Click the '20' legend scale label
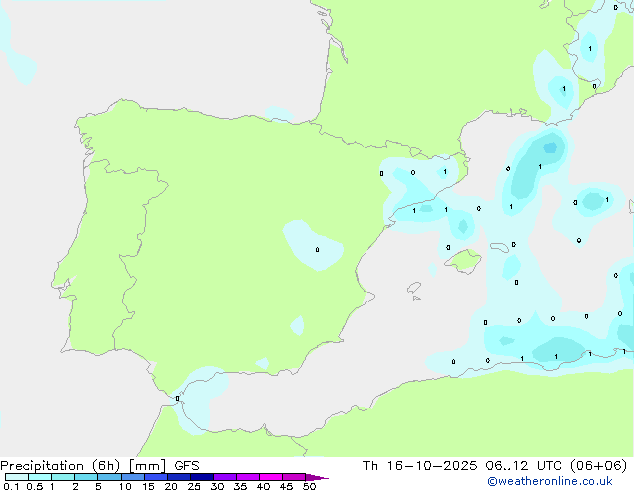Viewport: 634px width, 490px height. tap(171, 486)
